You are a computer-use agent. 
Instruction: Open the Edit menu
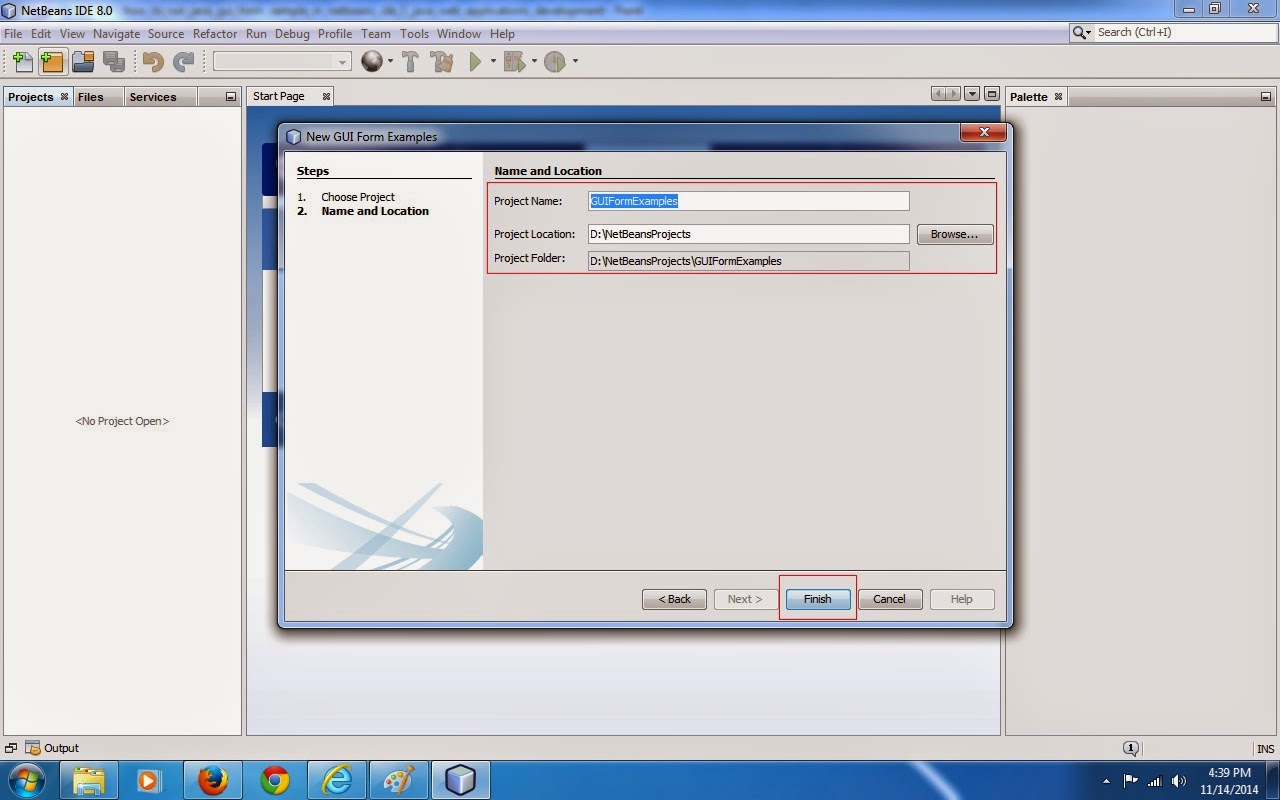(41, 34)
